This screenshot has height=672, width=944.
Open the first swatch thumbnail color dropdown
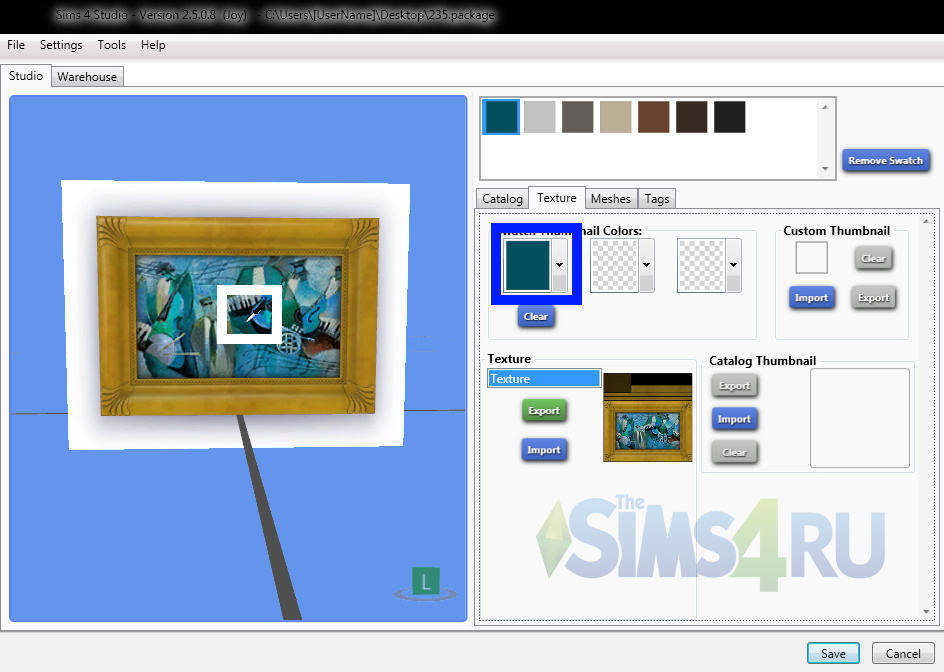point(560,265)
